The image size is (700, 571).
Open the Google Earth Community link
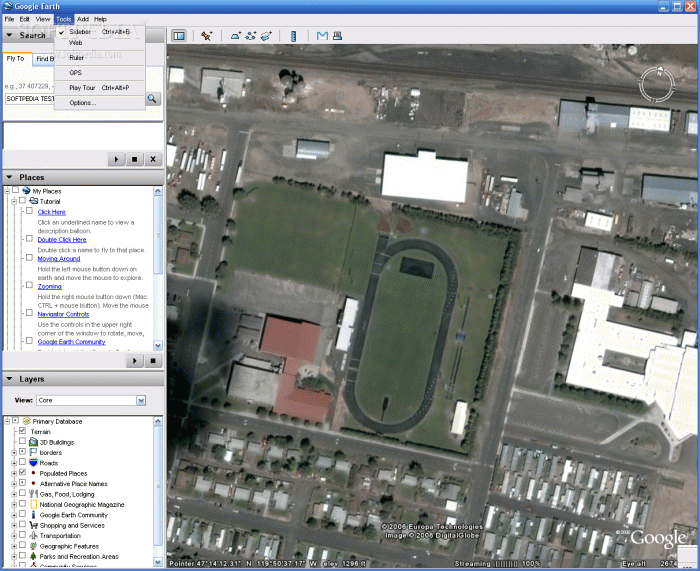click(x=71, y=342)
